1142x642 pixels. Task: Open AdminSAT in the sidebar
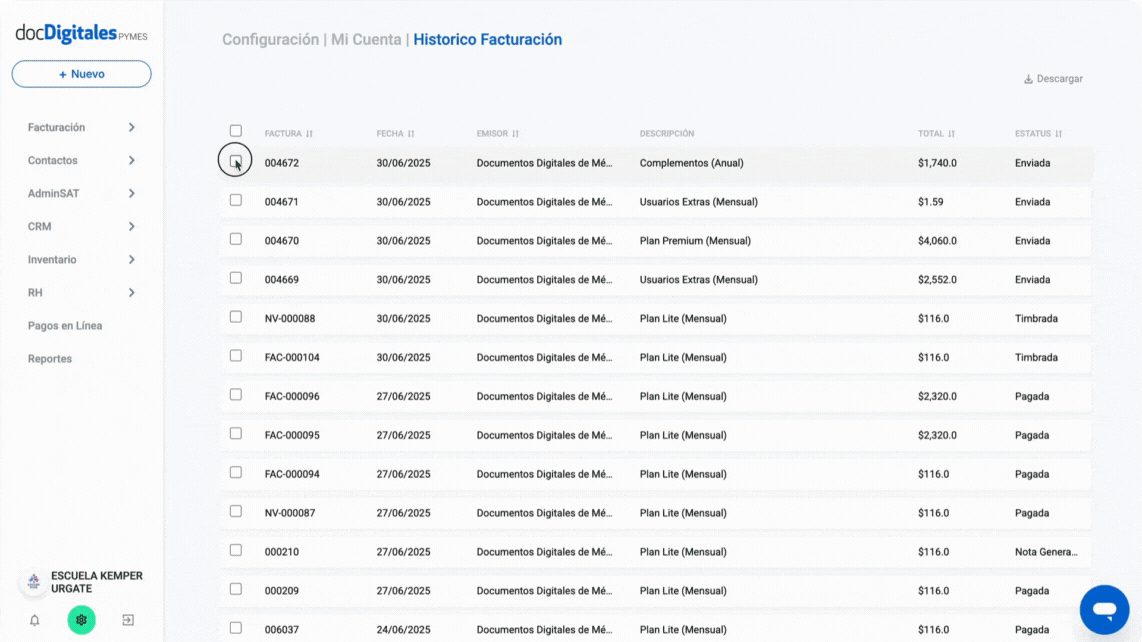pyautogui.click(x=53, y=193)
